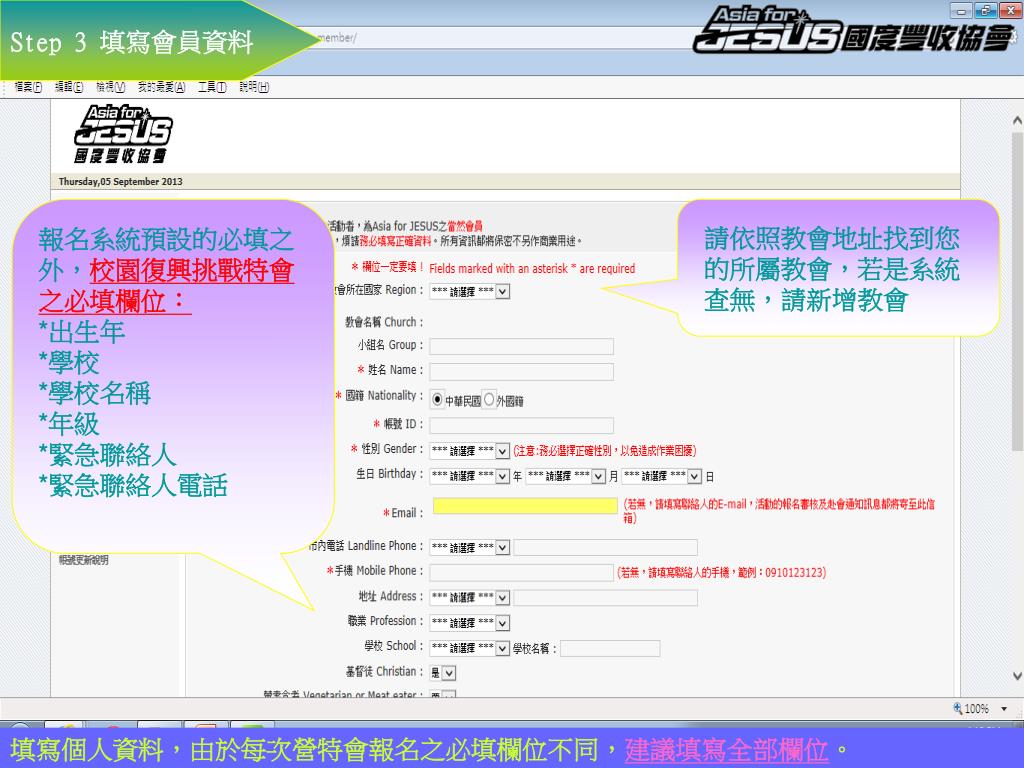Select the 中華民國 nationality radio button

point(437,400)
